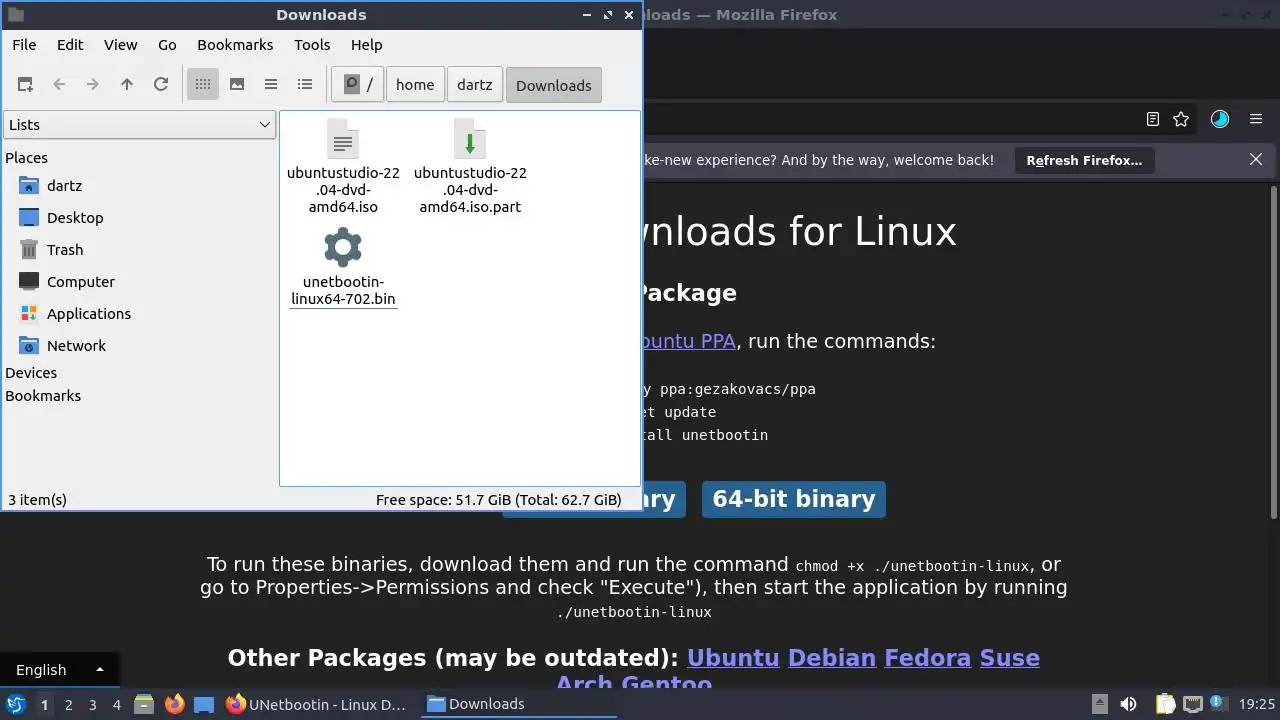Switch to UNetbootin Firefox taskbar window
The image size is (1280, 720).
(x=317, y=704)
